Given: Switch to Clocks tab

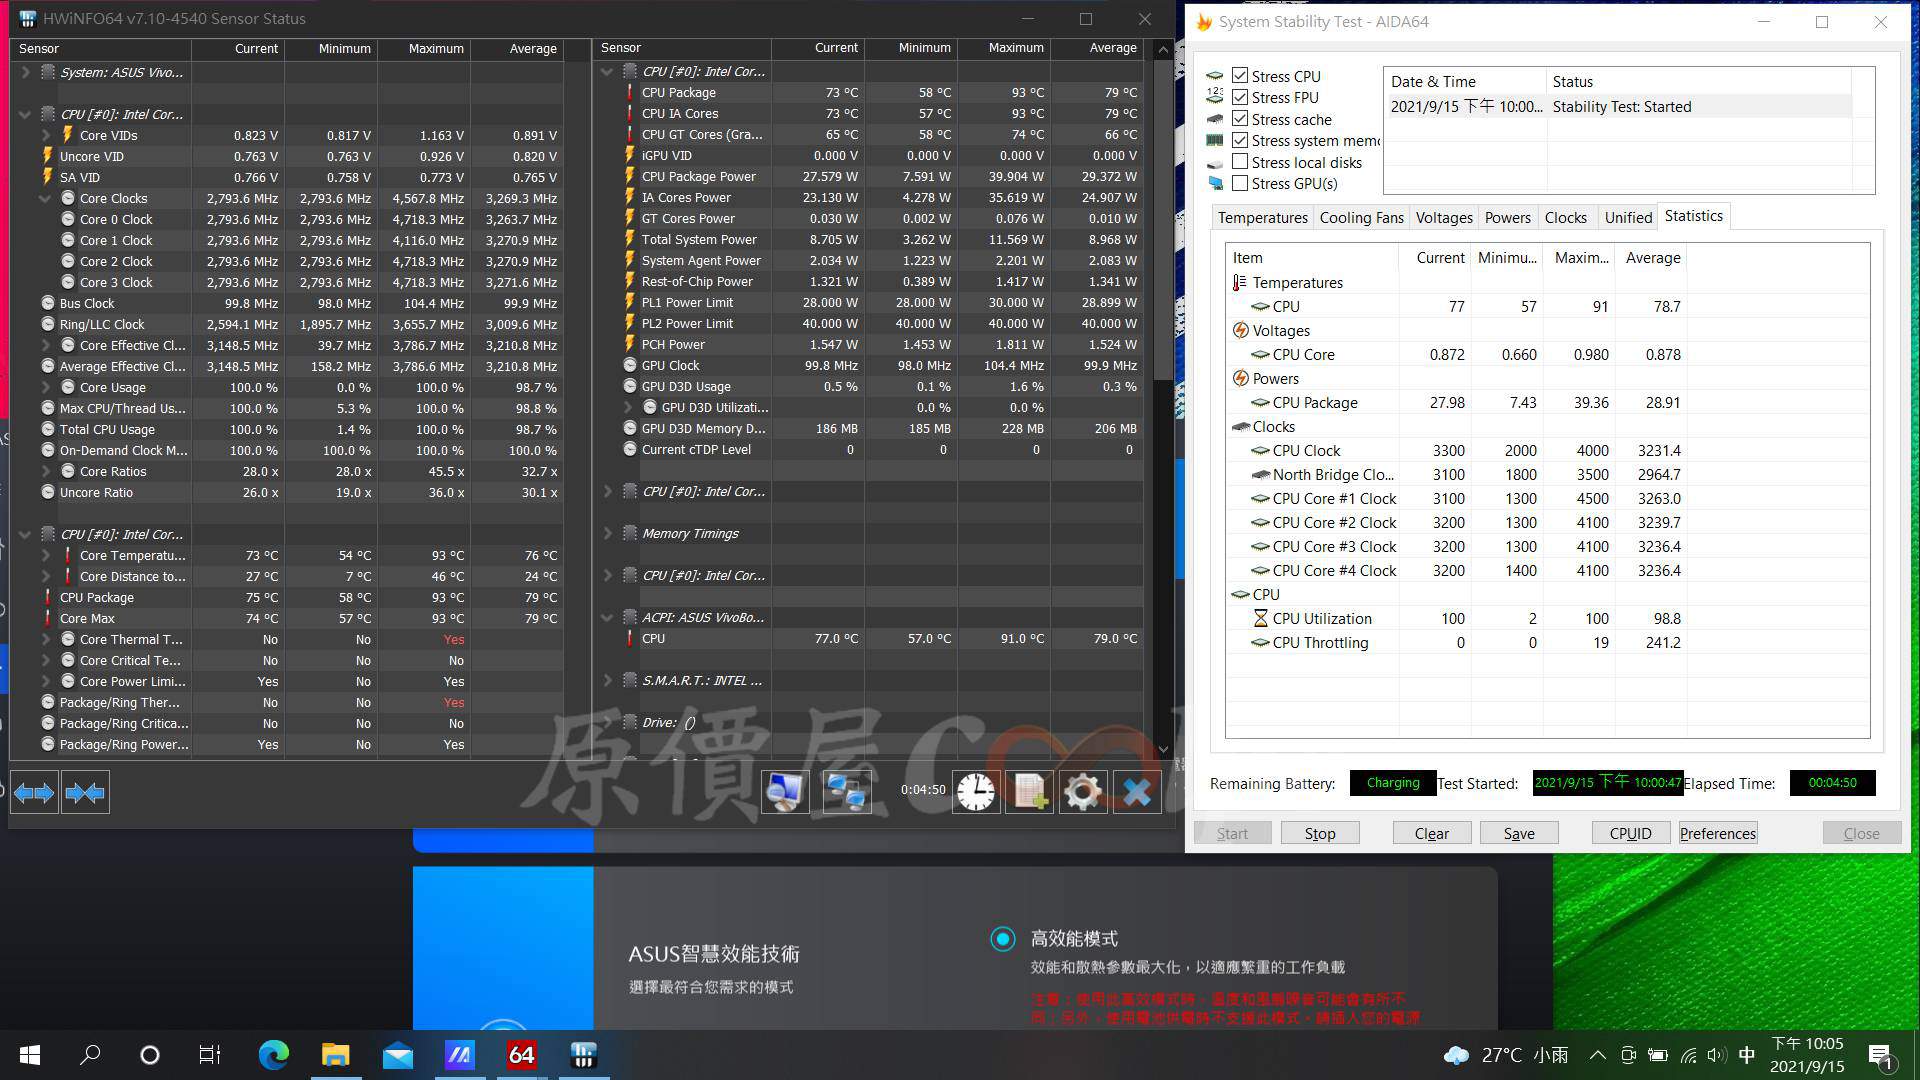Looking at the screenshot, I should point(1565,217).
